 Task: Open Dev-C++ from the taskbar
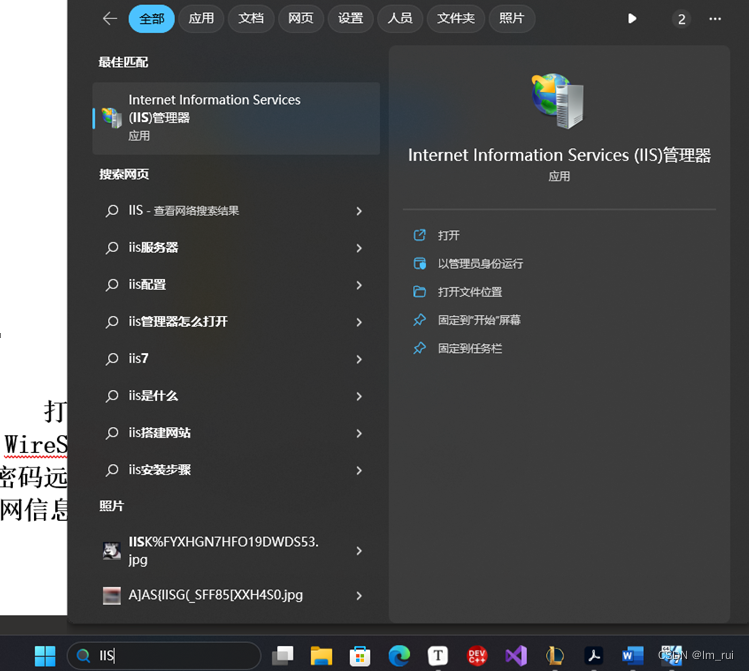(477, 656)
